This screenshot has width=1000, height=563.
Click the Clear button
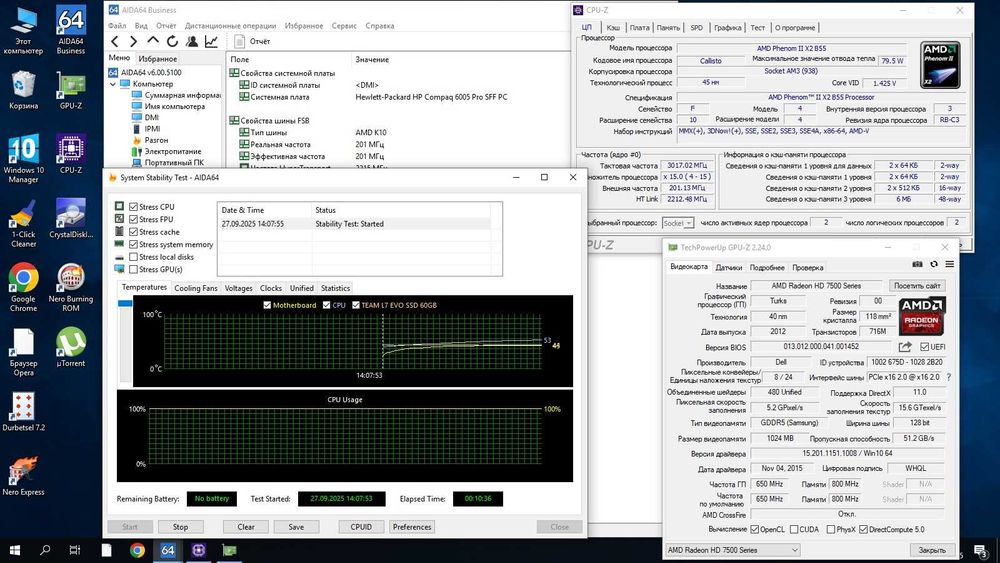pos(246,527)
